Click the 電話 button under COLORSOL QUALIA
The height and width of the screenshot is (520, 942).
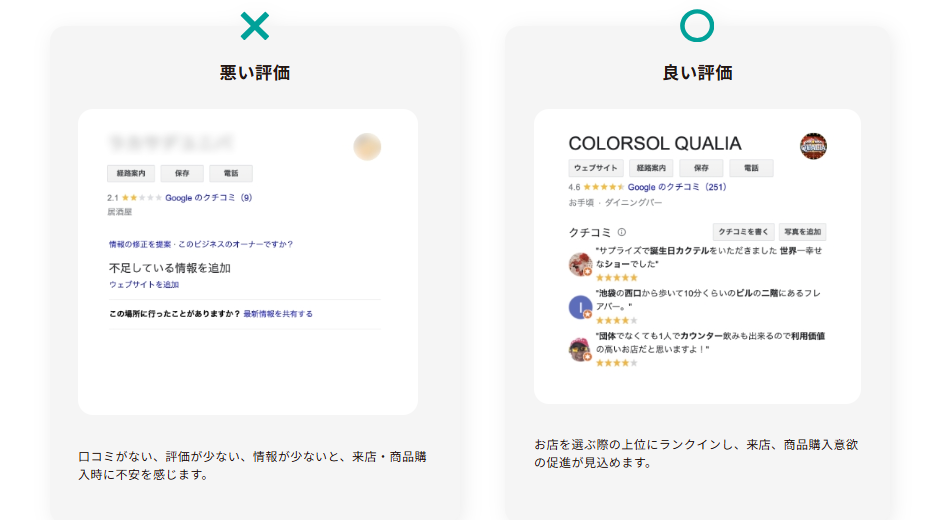(x=751, y=168)
